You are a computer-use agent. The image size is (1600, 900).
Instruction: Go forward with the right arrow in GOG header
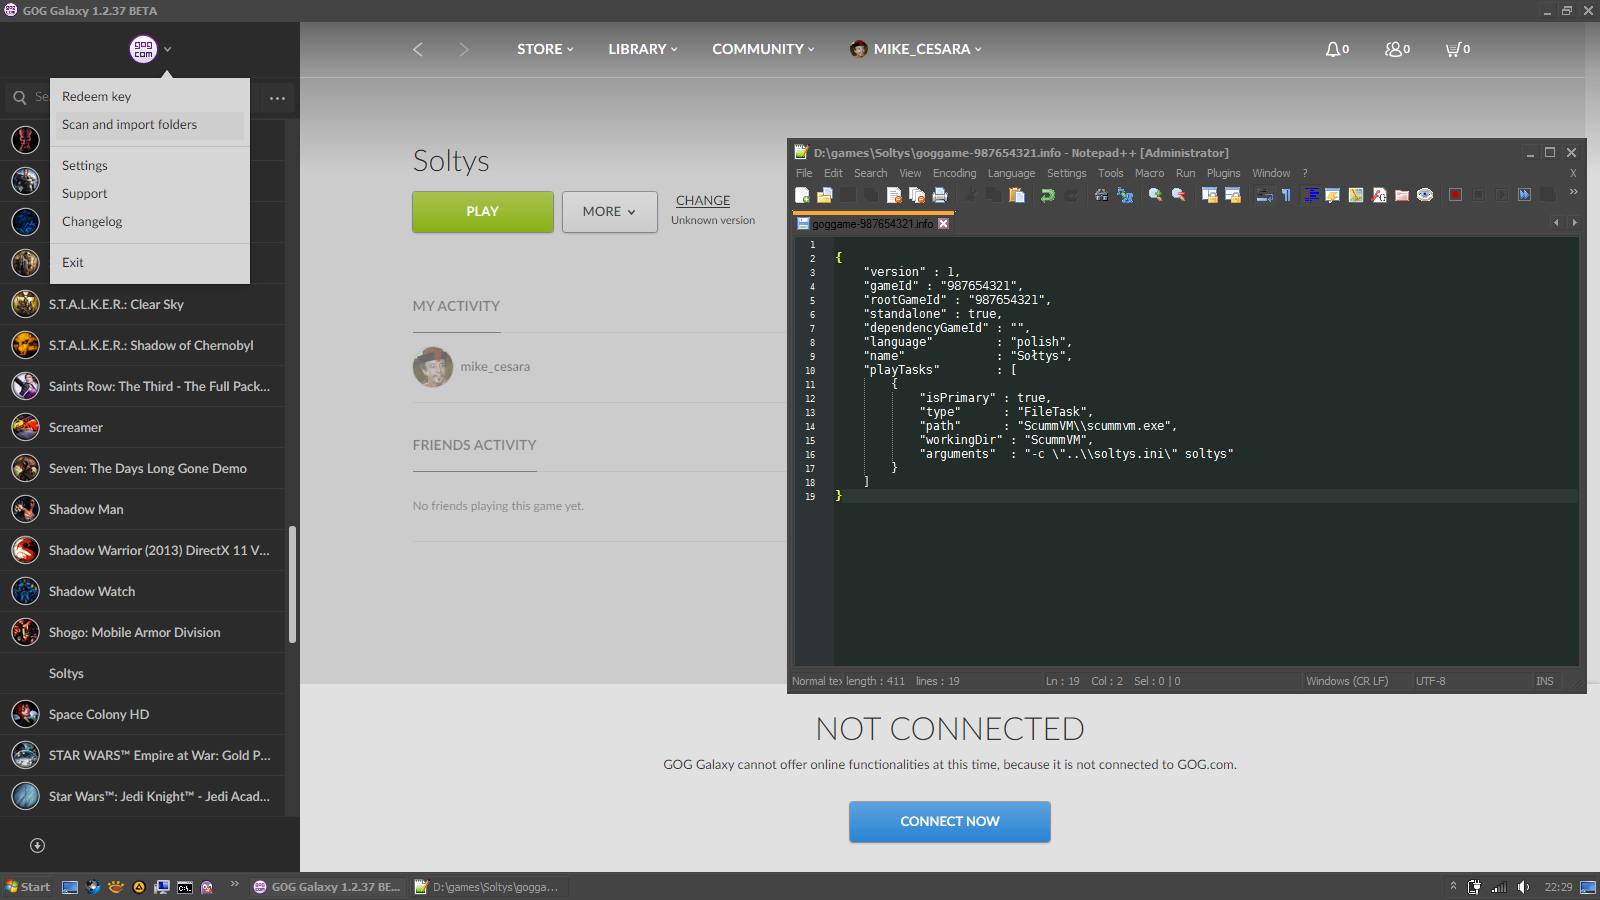click(x=463, y=49)
